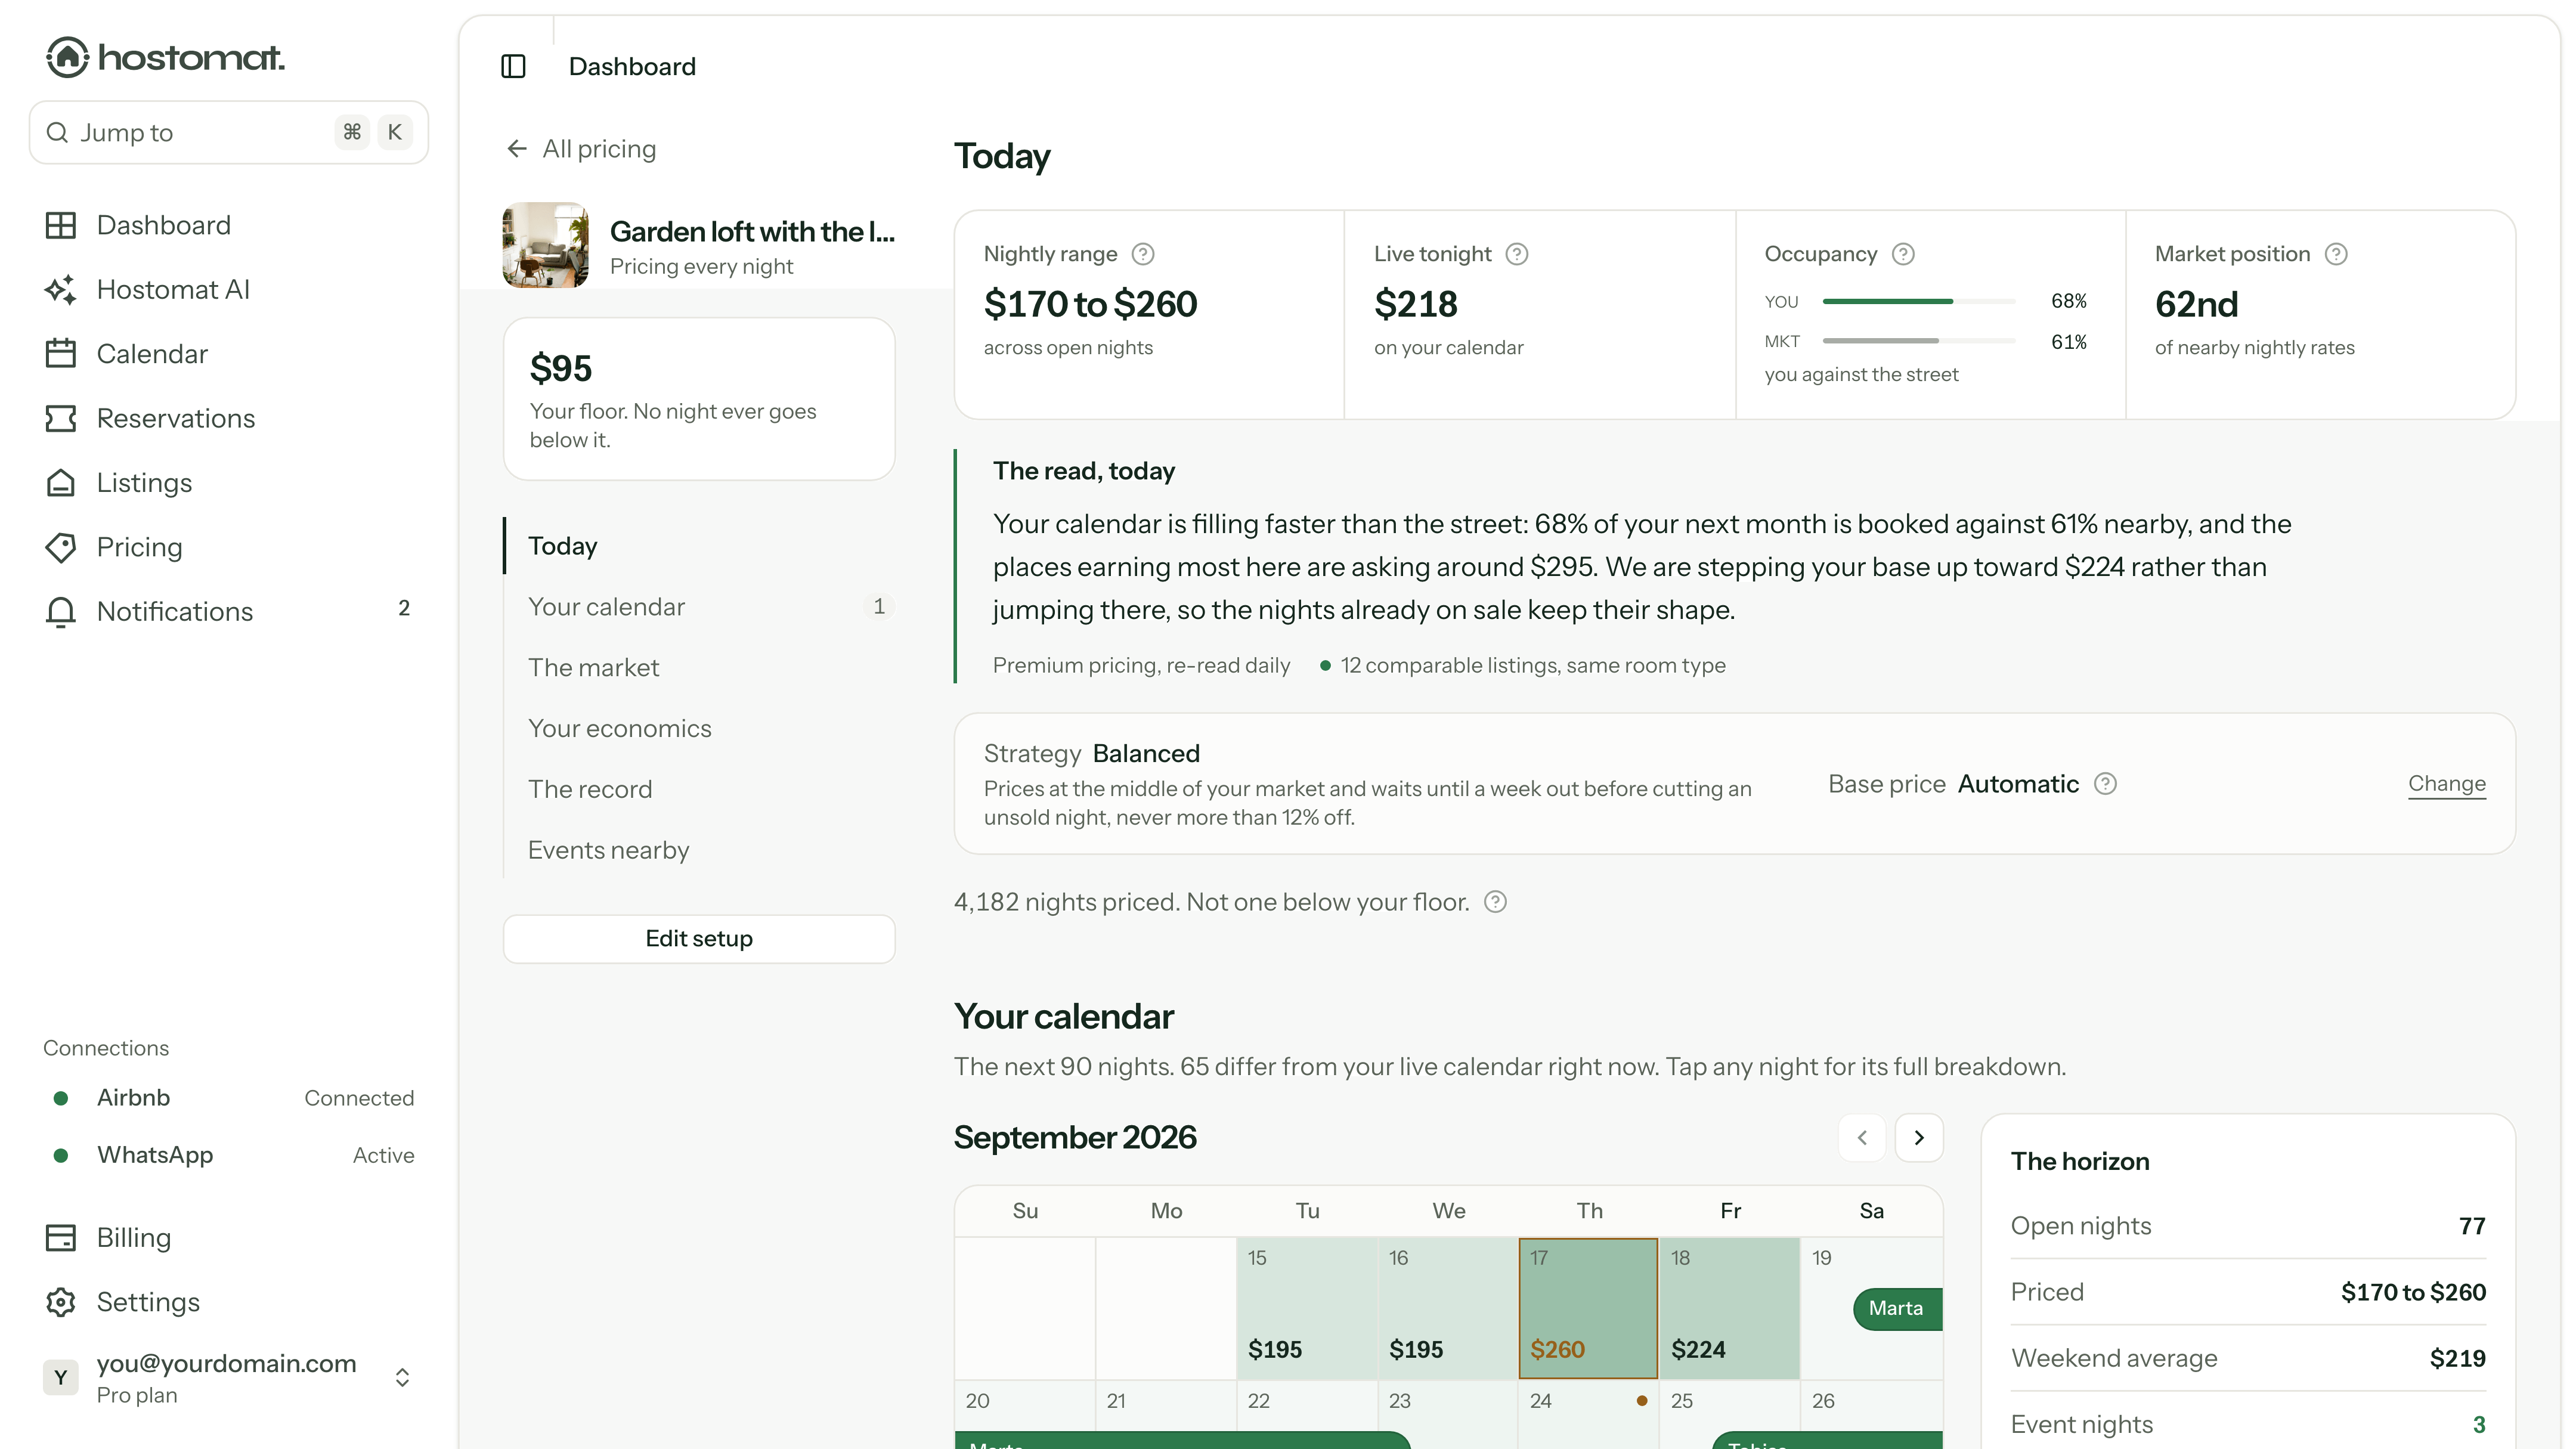Click the Live tonight $218 value
This screenshot has height=1449, width=2576.
(1415, 304)
